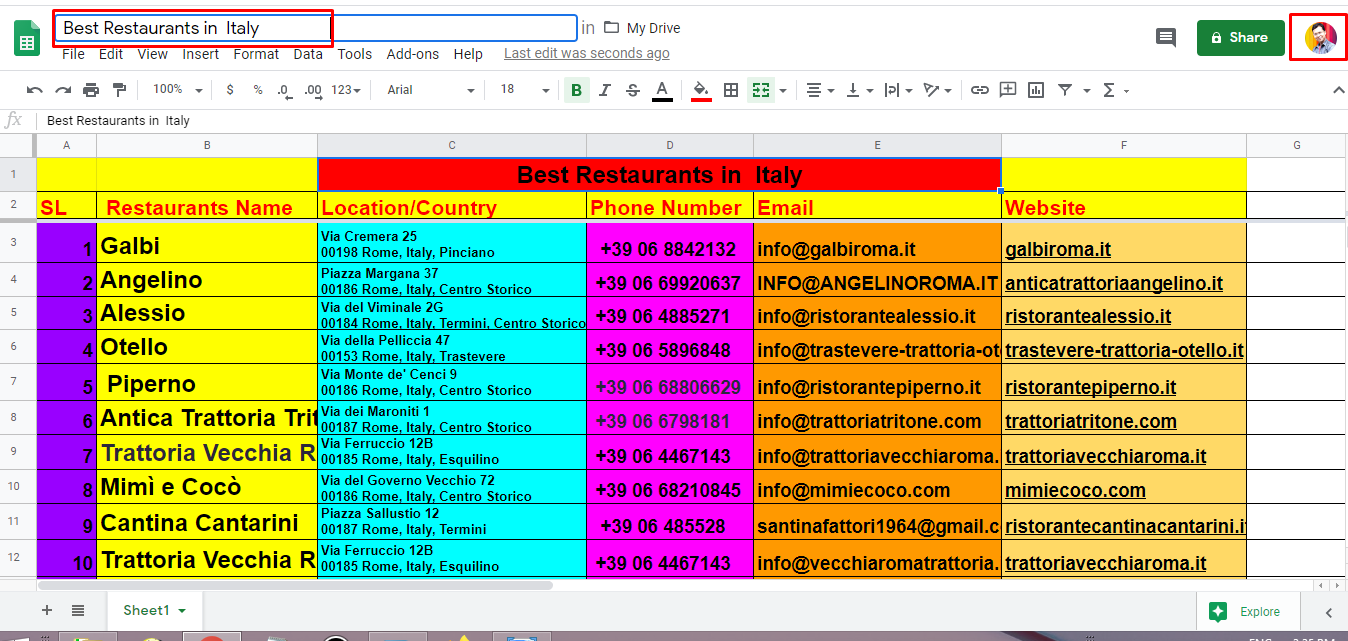This screenshot has width=1348, height=641.
Task: Click the print icon in toolbar
Action: point(91,90)
